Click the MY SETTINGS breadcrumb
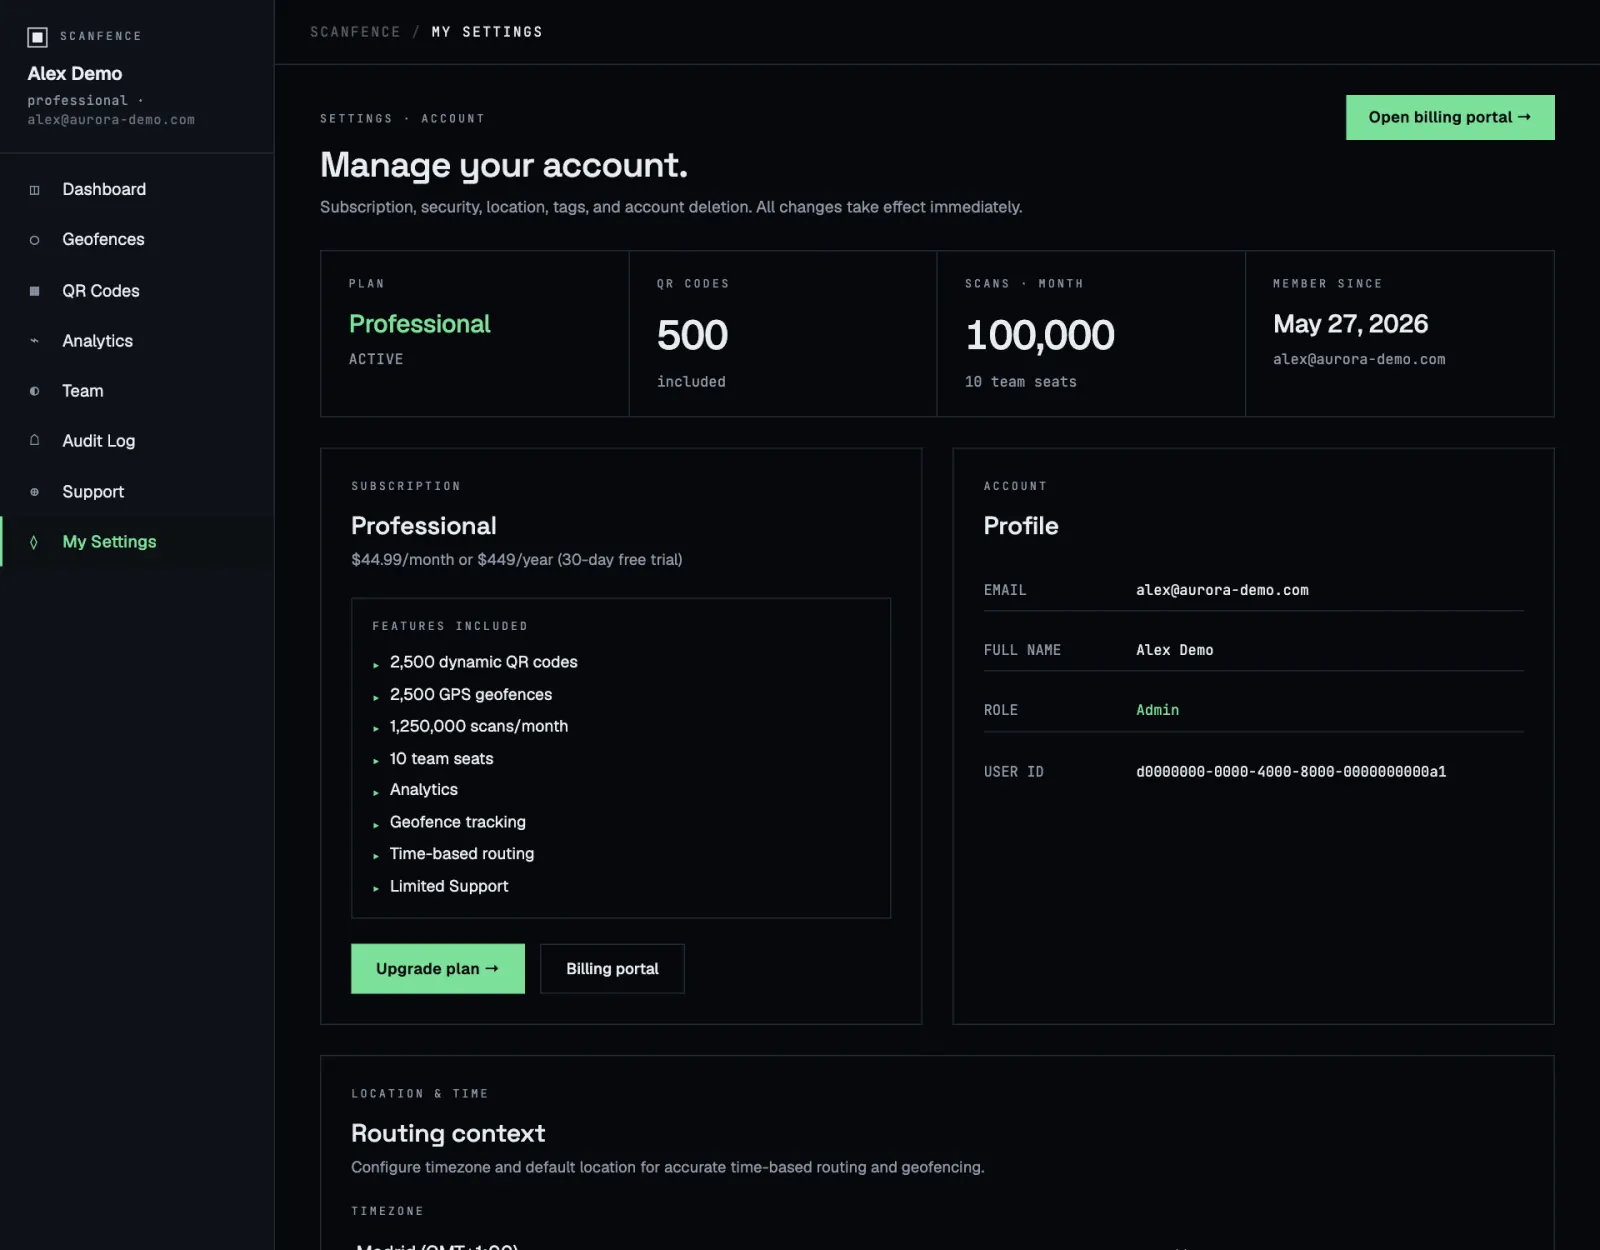The width and height of the screenshot is (1600, 1250). [x=487, y=32]
